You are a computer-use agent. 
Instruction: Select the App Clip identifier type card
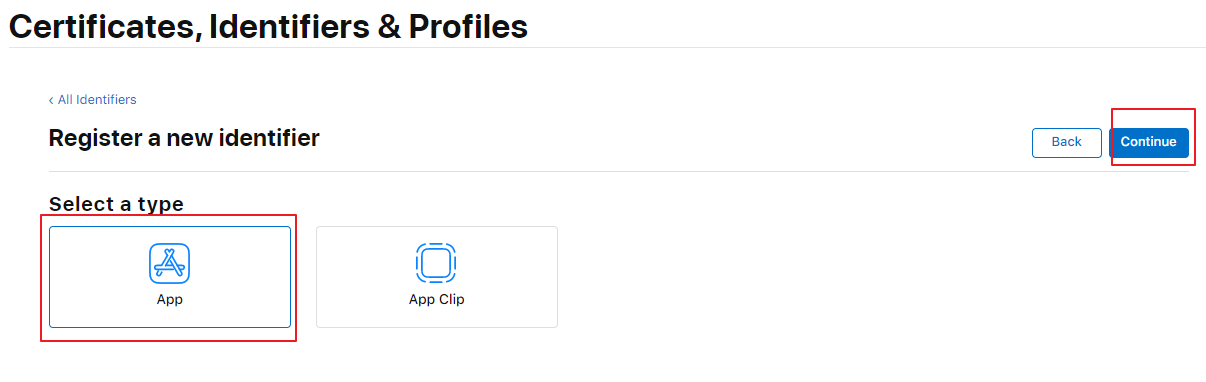point(437,277)
